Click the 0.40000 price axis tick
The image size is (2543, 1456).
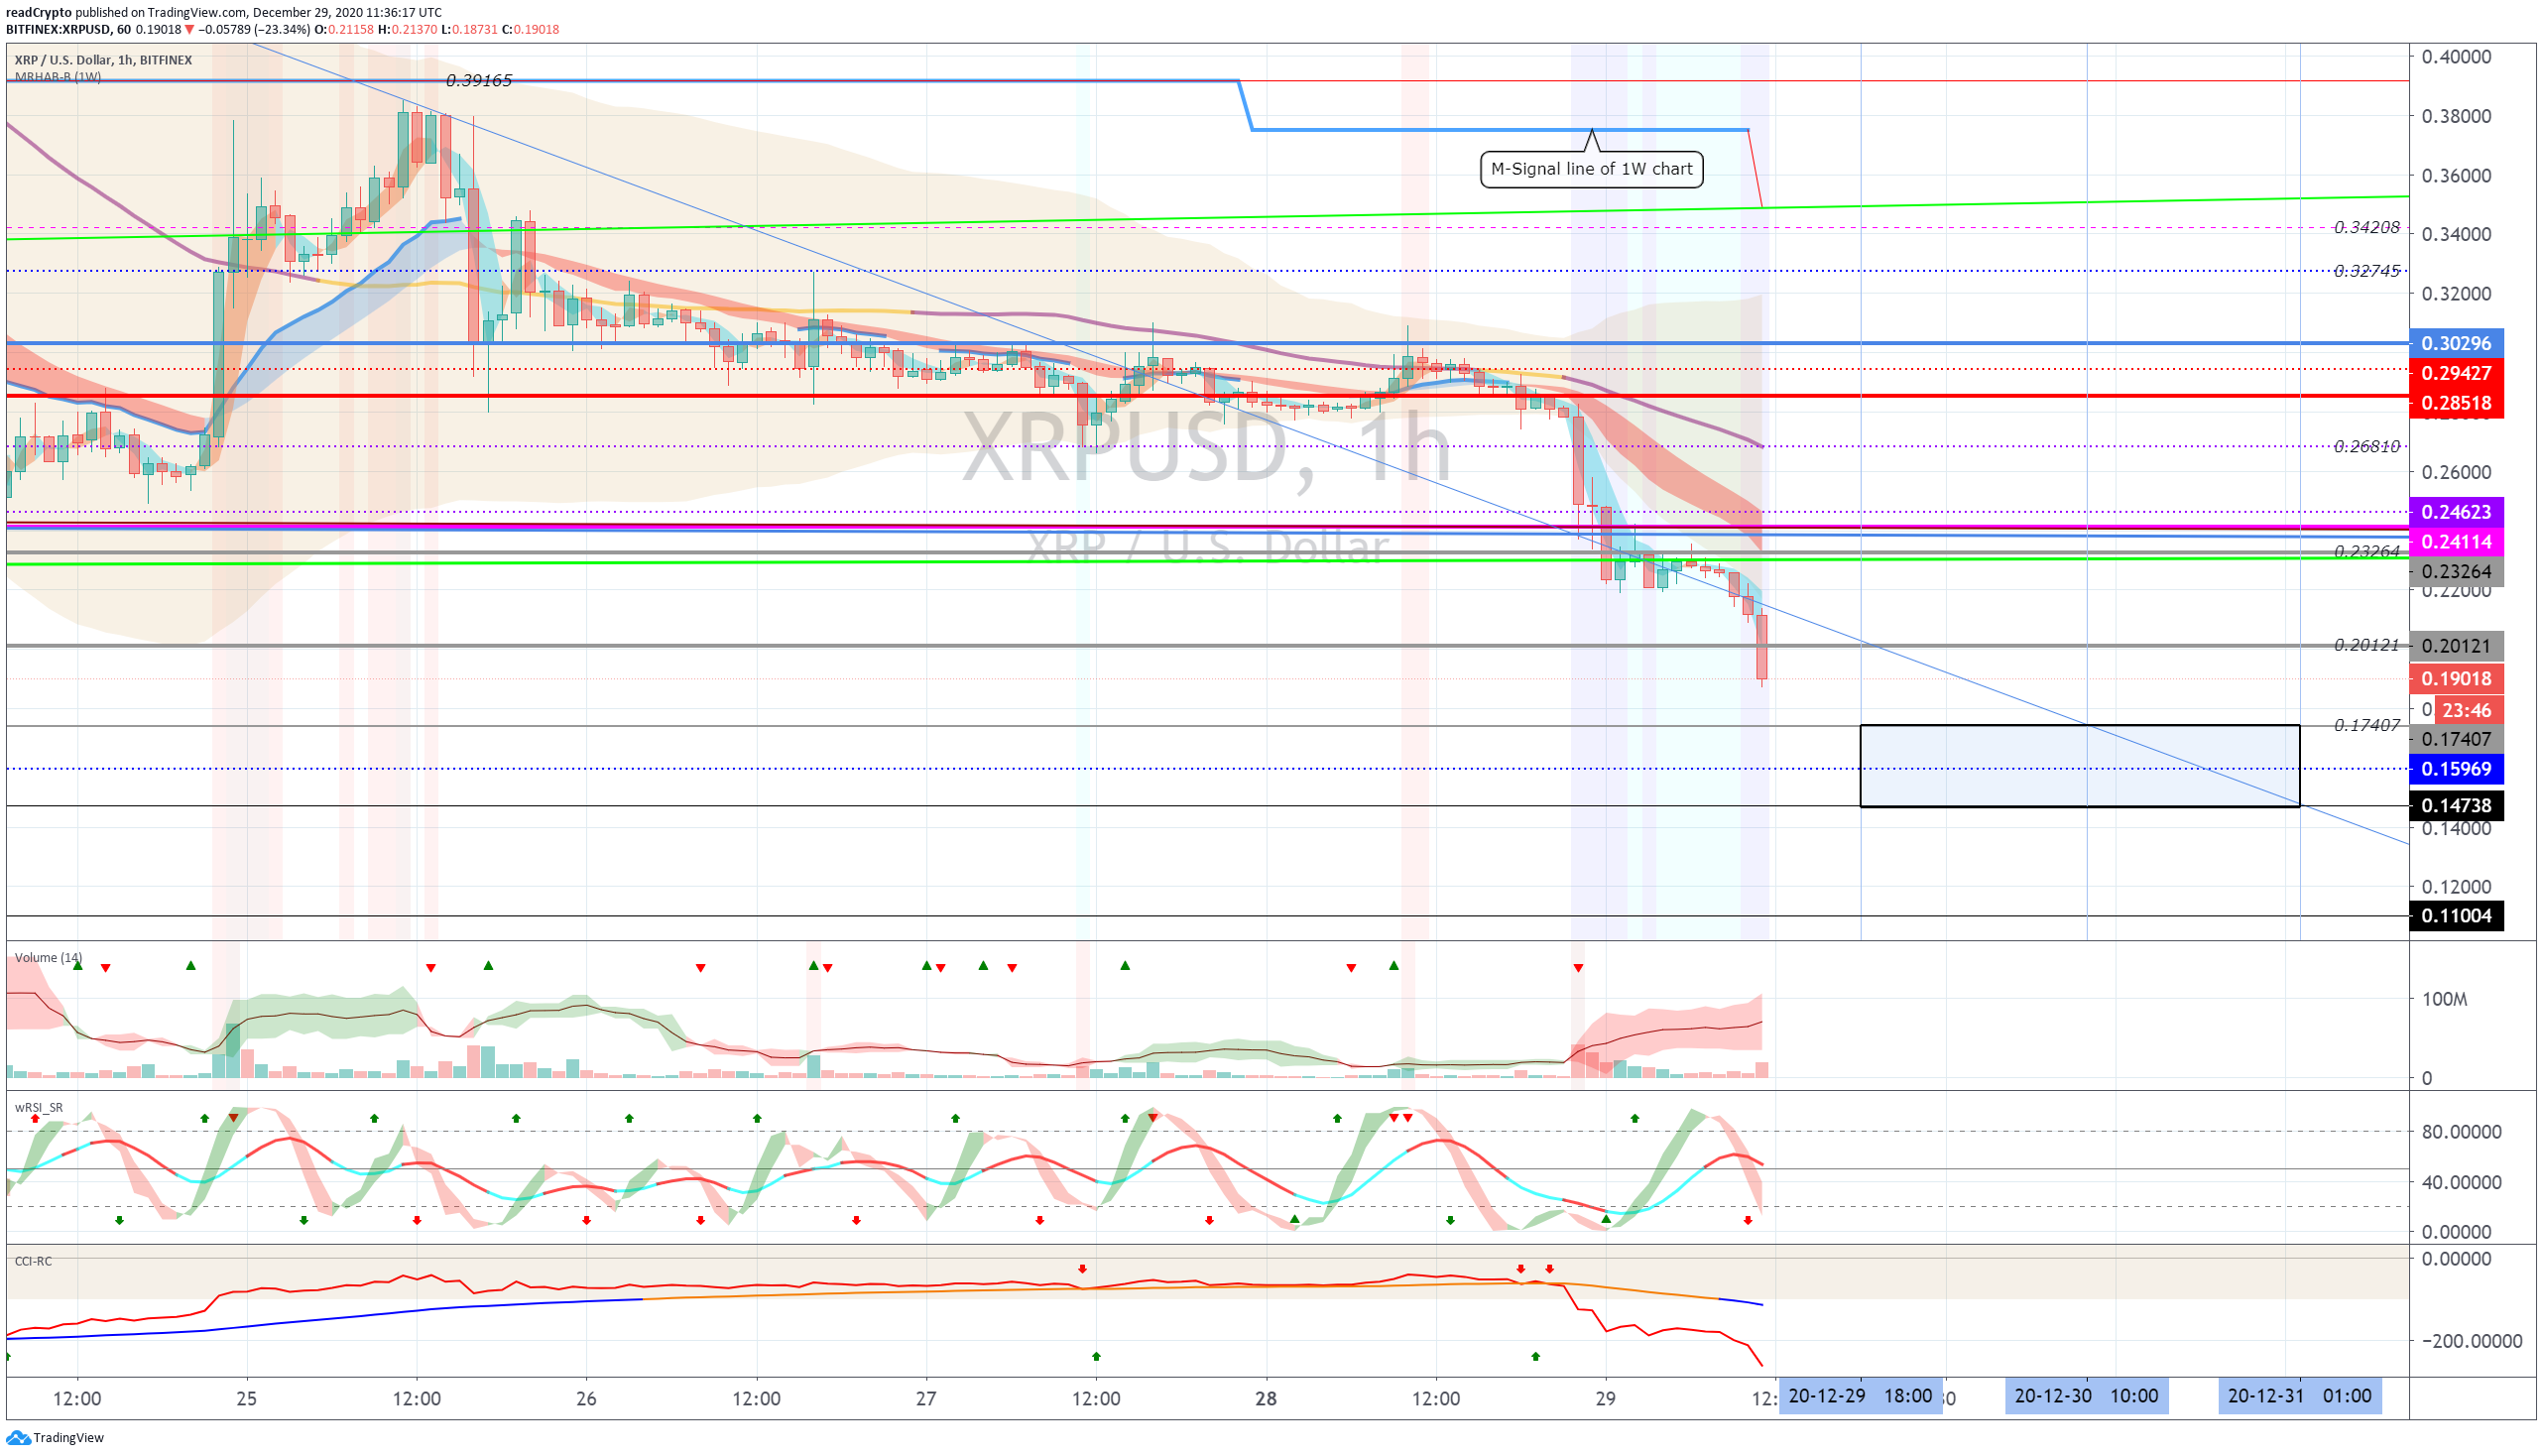click(2455, 57)
